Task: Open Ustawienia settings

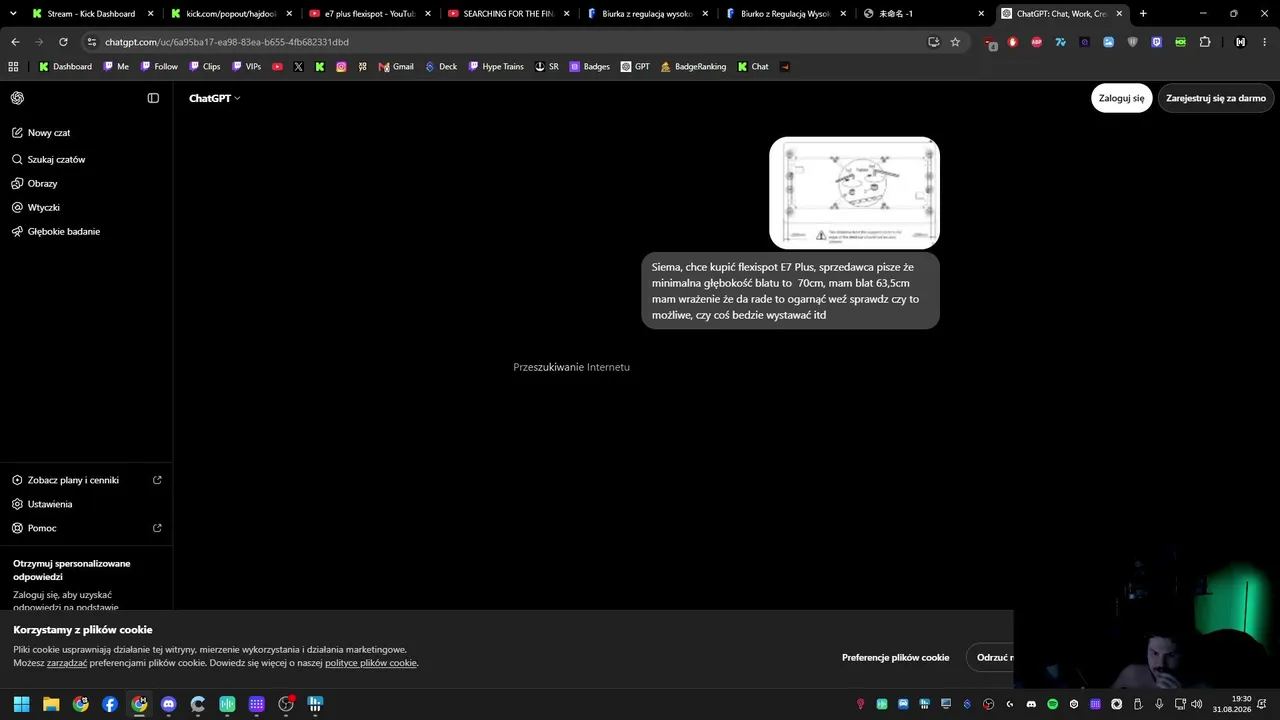Action: click(x=50, y=504)
